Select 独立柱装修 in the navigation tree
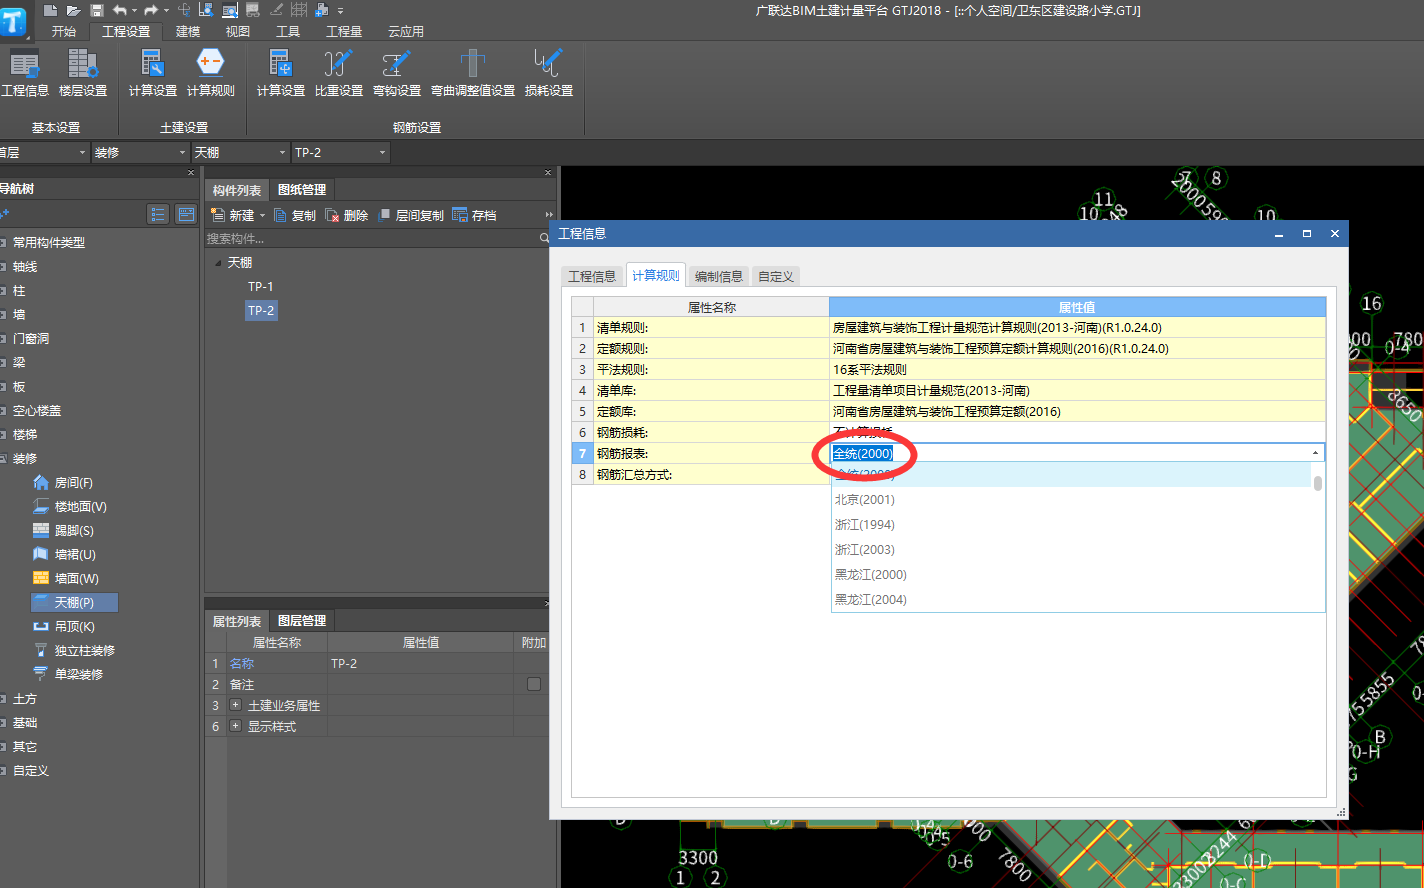 pyautogui.click(x=74, y=650)
